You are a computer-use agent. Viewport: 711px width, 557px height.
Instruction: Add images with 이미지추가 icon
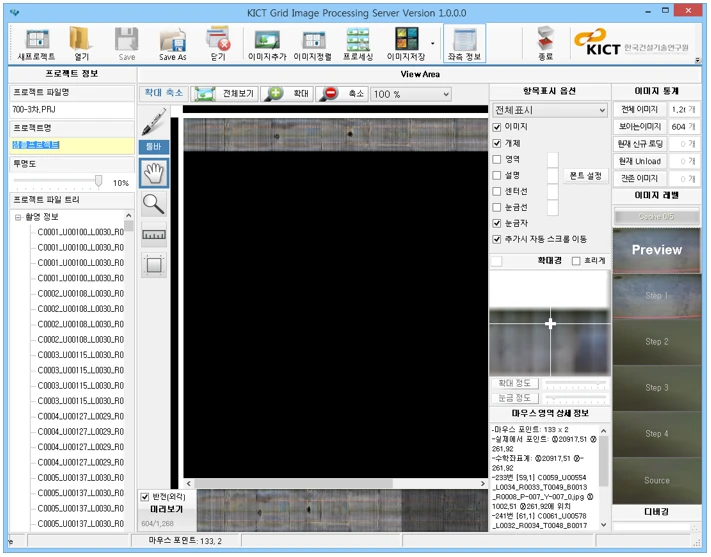click(x=267, y=44)
